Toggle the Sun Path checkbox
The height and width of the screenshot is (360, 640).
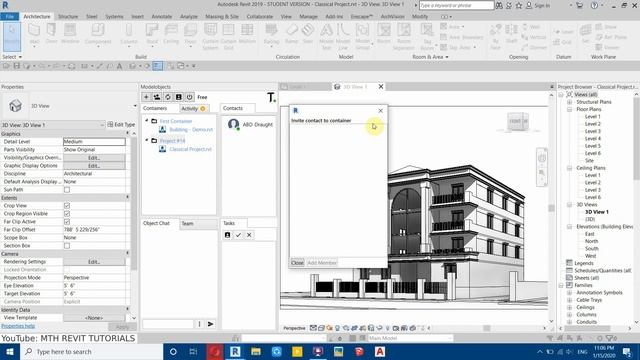tap(67, 190)
